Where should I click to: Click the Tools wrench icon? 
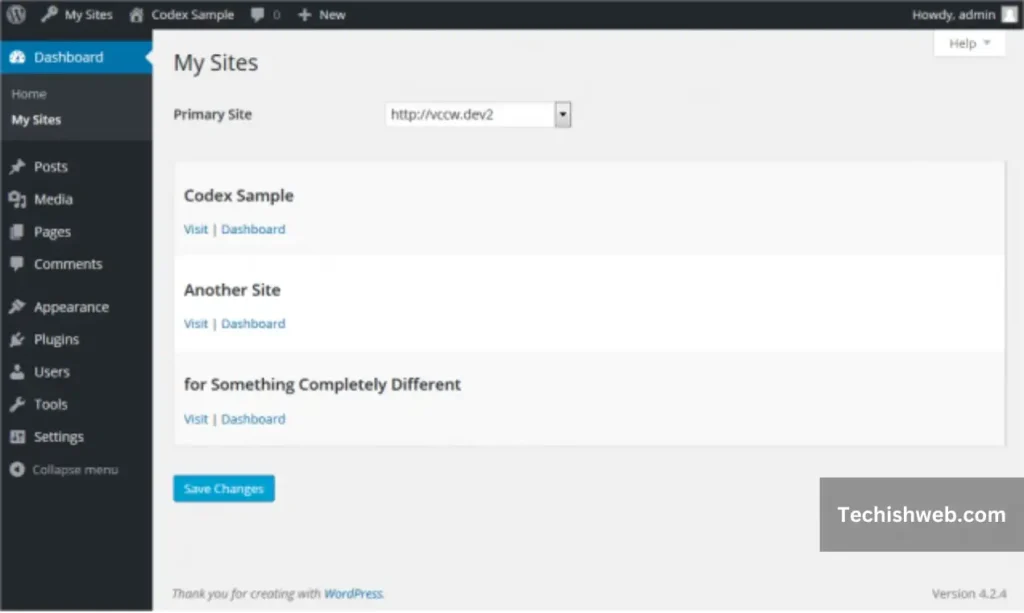[x=18, y=404]
